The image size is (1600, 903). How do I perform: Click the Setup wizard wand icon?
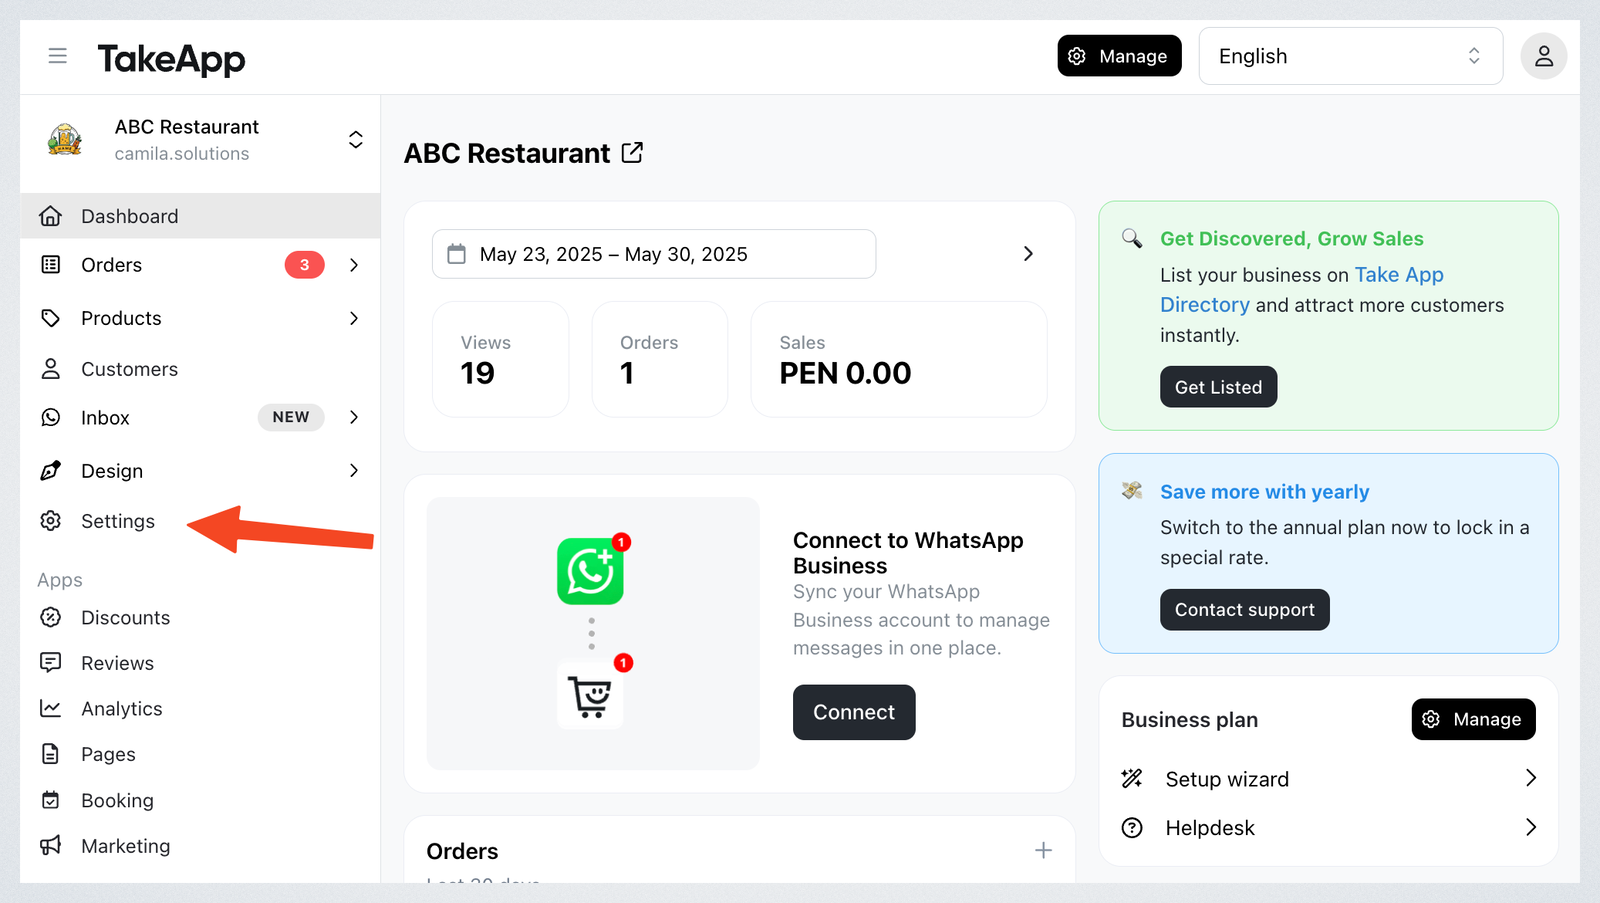(x=1132, y=779)
